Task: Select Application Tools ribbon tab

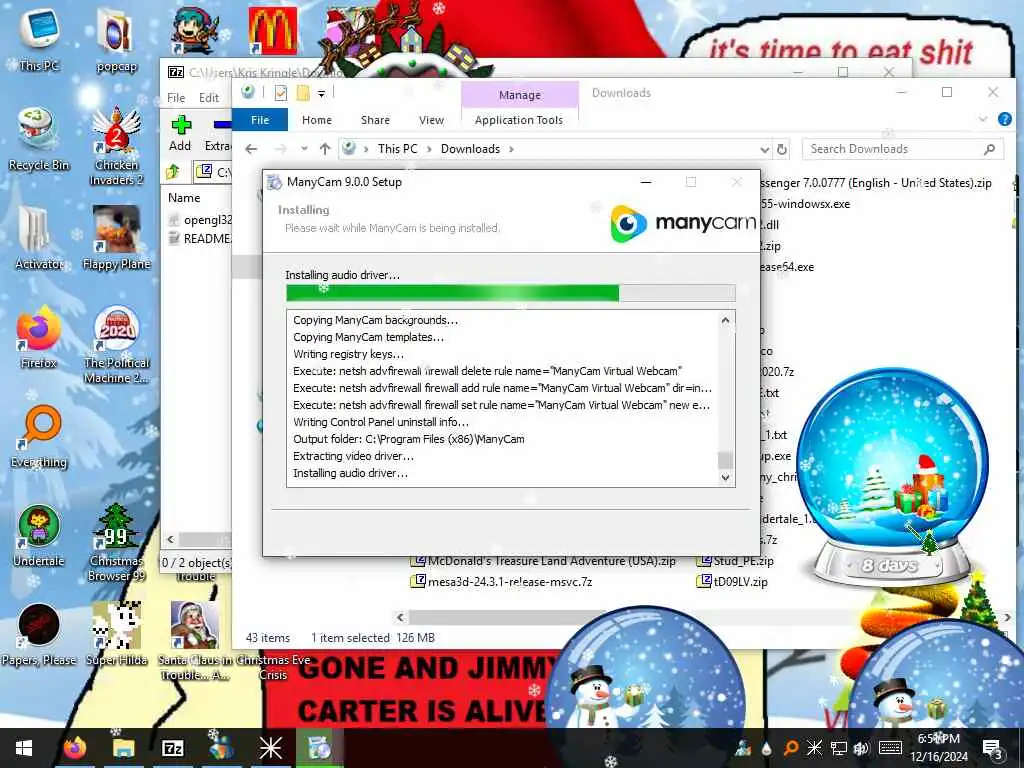Action: coord(519,120)
